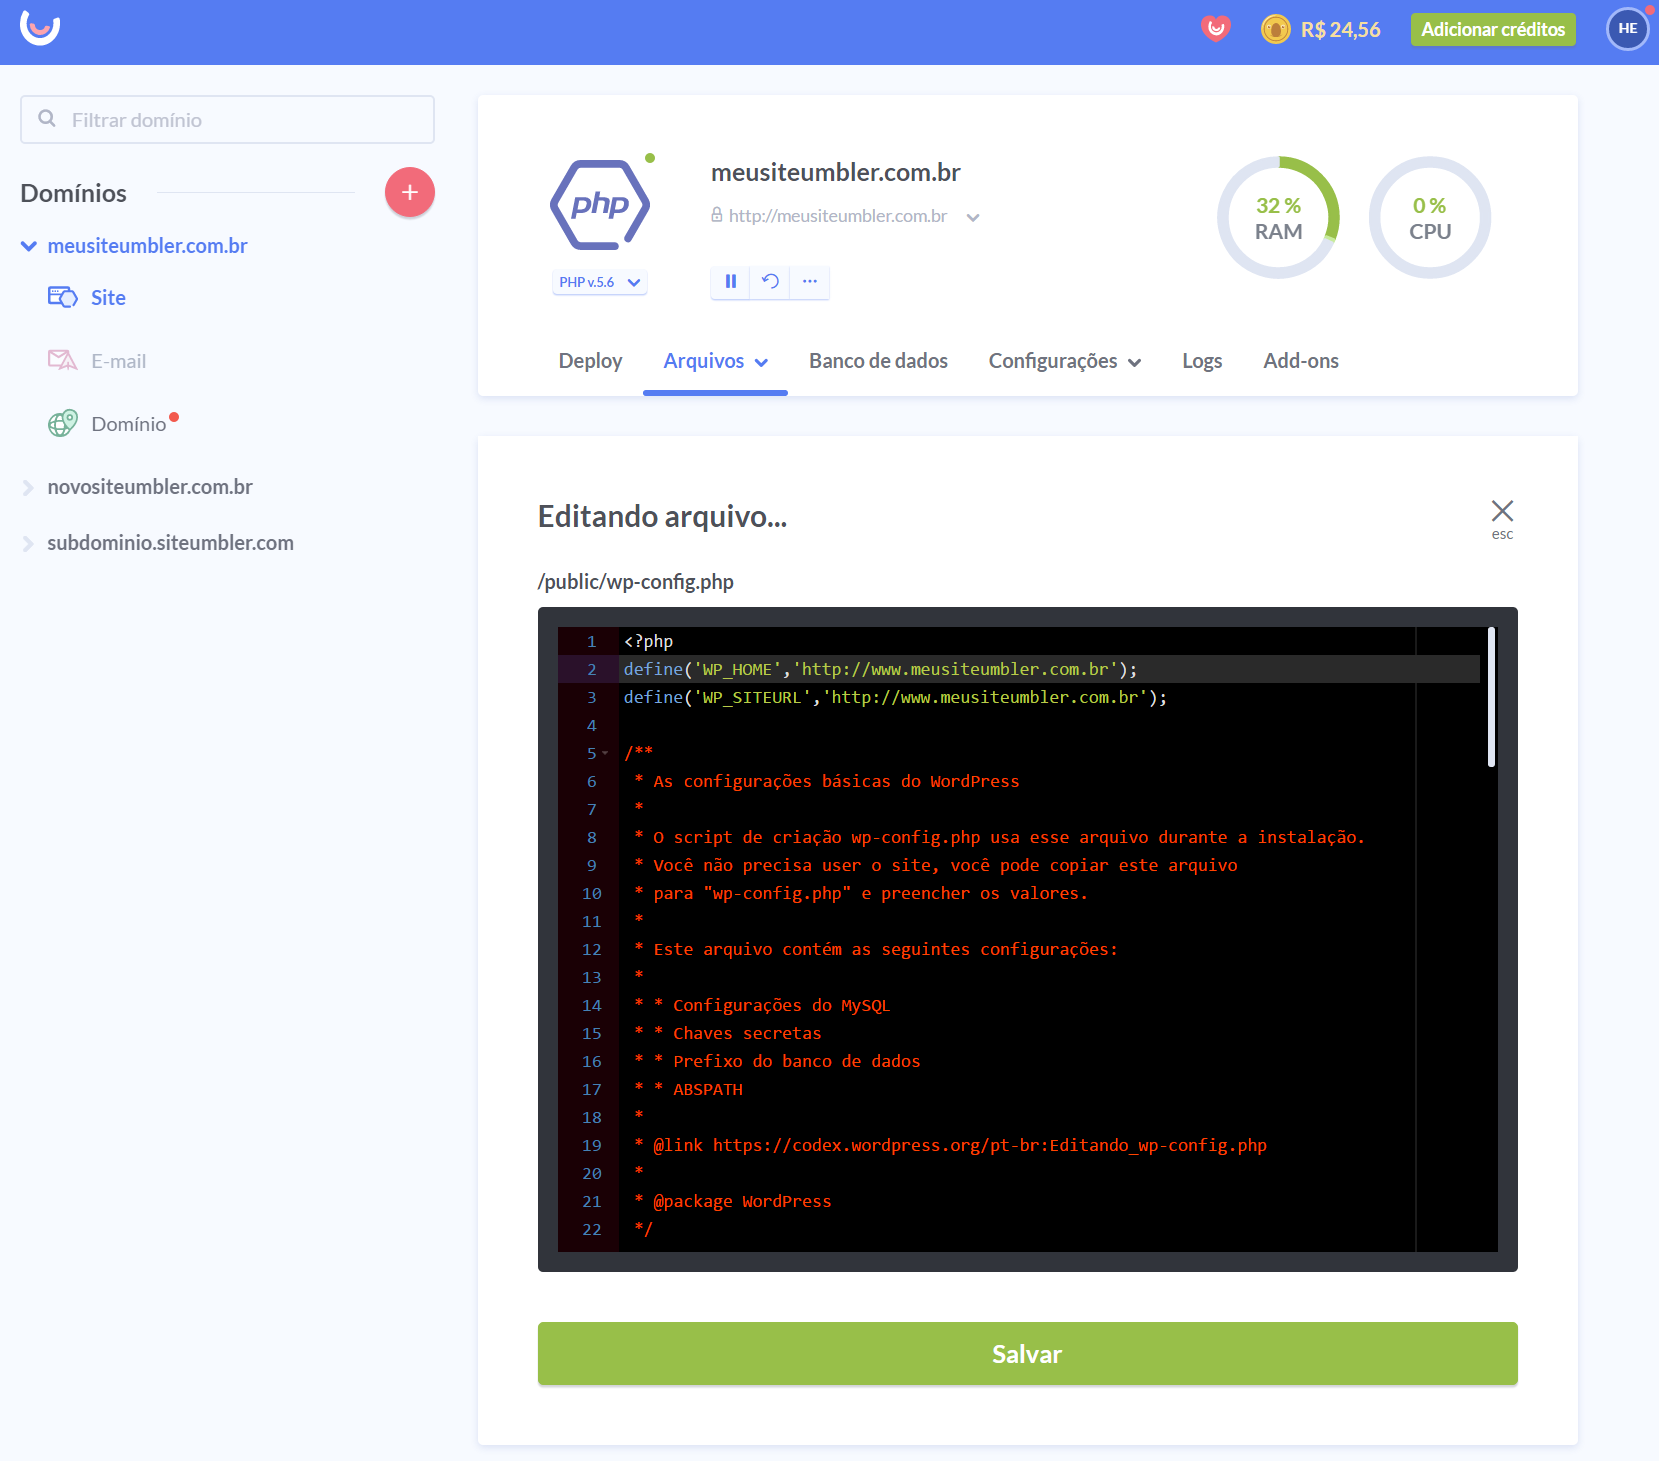Screen dimensions: 1659x1461
Task: Click the PHP hexagon logo
Action: [x=598, y=204]
